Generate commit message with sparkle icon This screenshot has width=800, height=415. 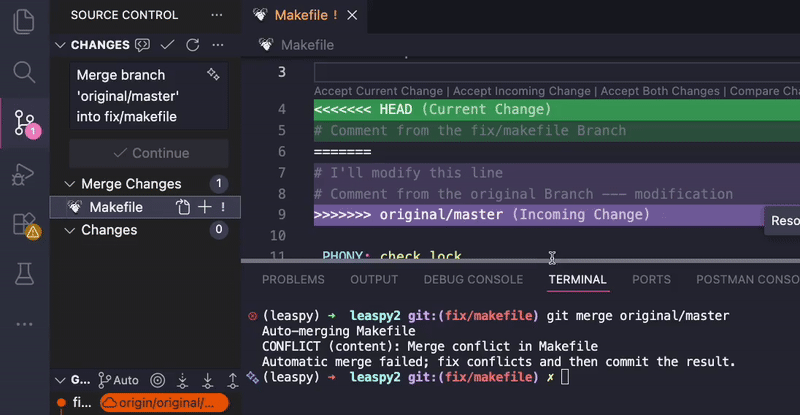point(212,75)
